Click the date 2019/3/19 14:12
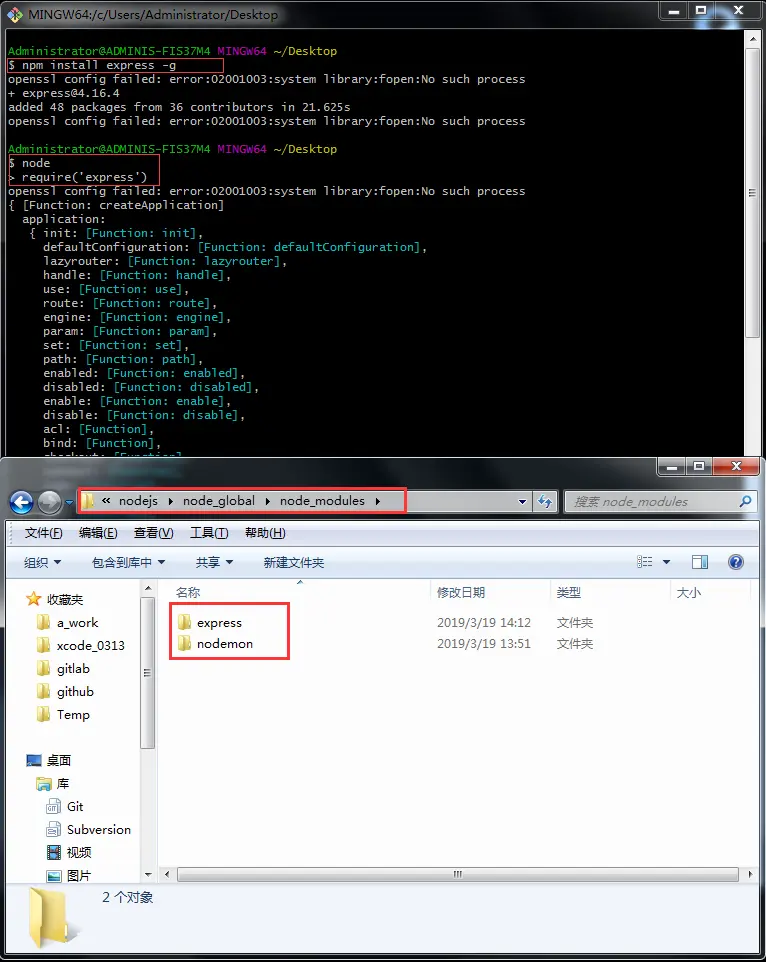 click(484, 622)
